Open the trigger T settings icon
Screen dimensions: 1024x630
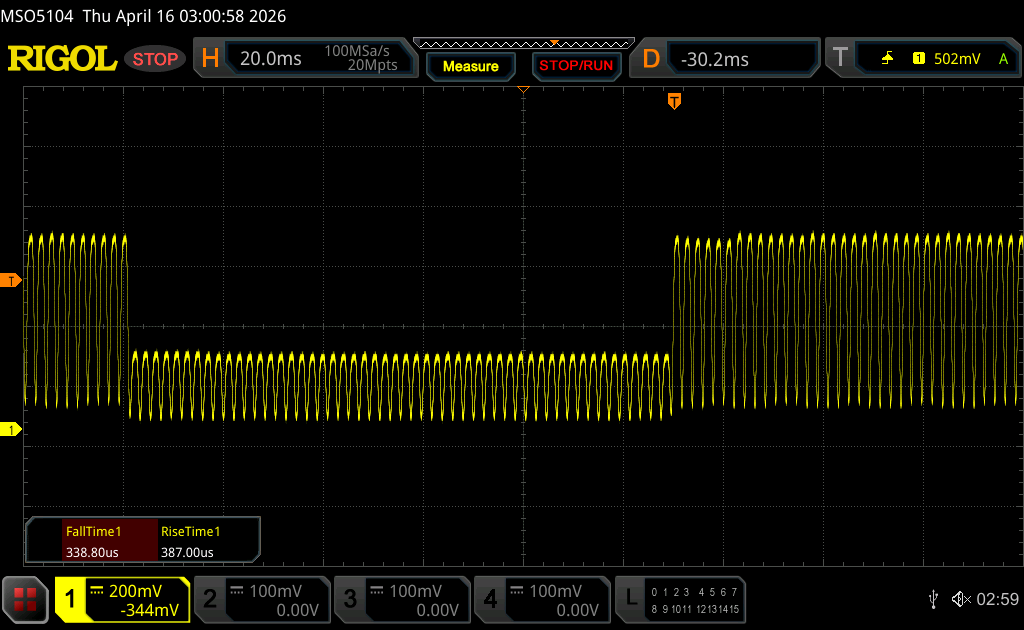[840, 59]
